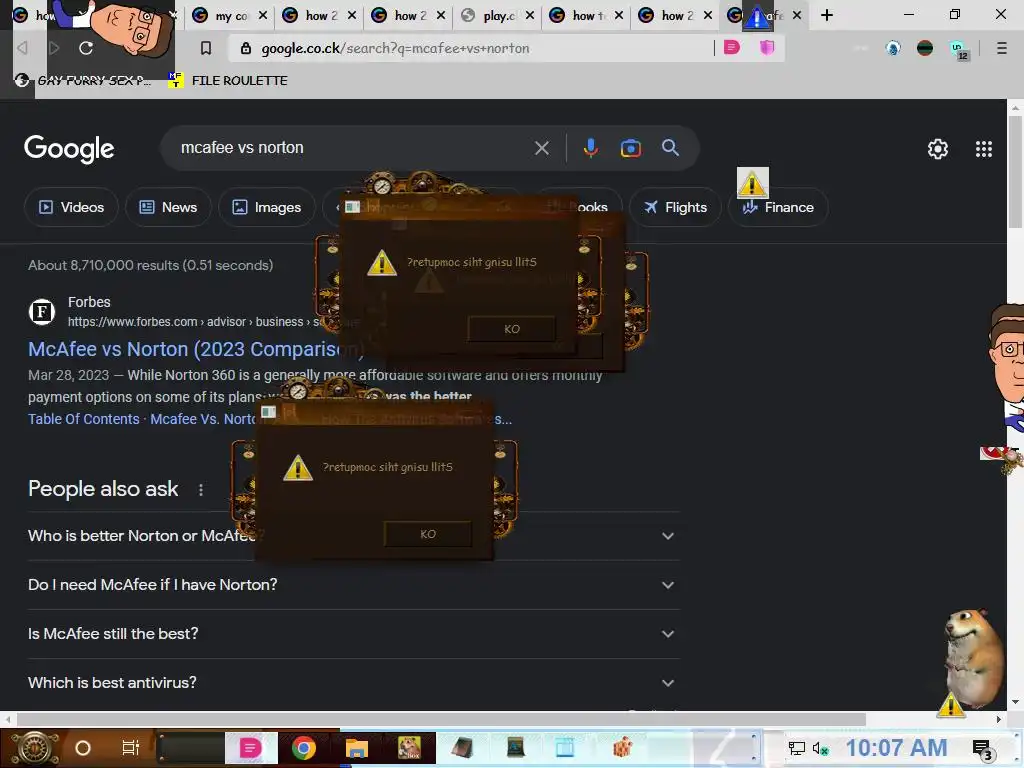Image resolution: width=1024 pixels, height=768 pixels.
Task: Open the extension with the 12 badge
Action: [958, 49]
